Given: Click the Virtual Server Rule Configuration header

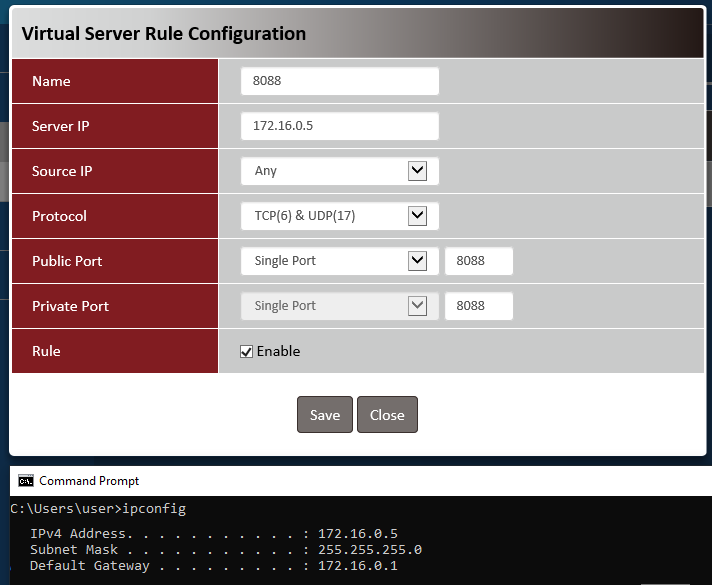Looking at the screenshot, I should 164,33.
